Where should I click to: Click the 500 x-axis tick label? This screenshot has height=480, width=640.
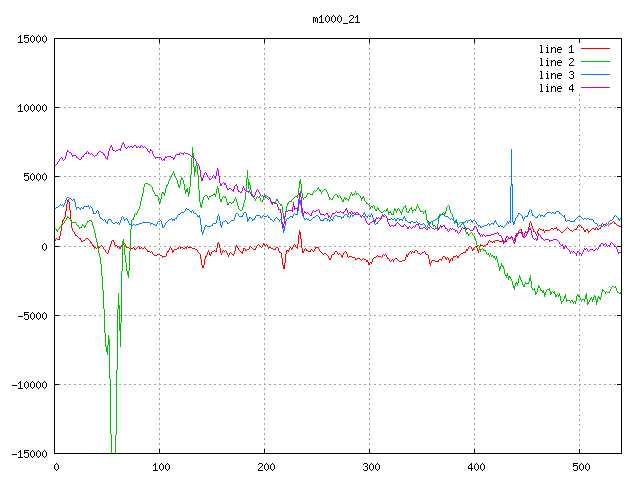(579, 466)
